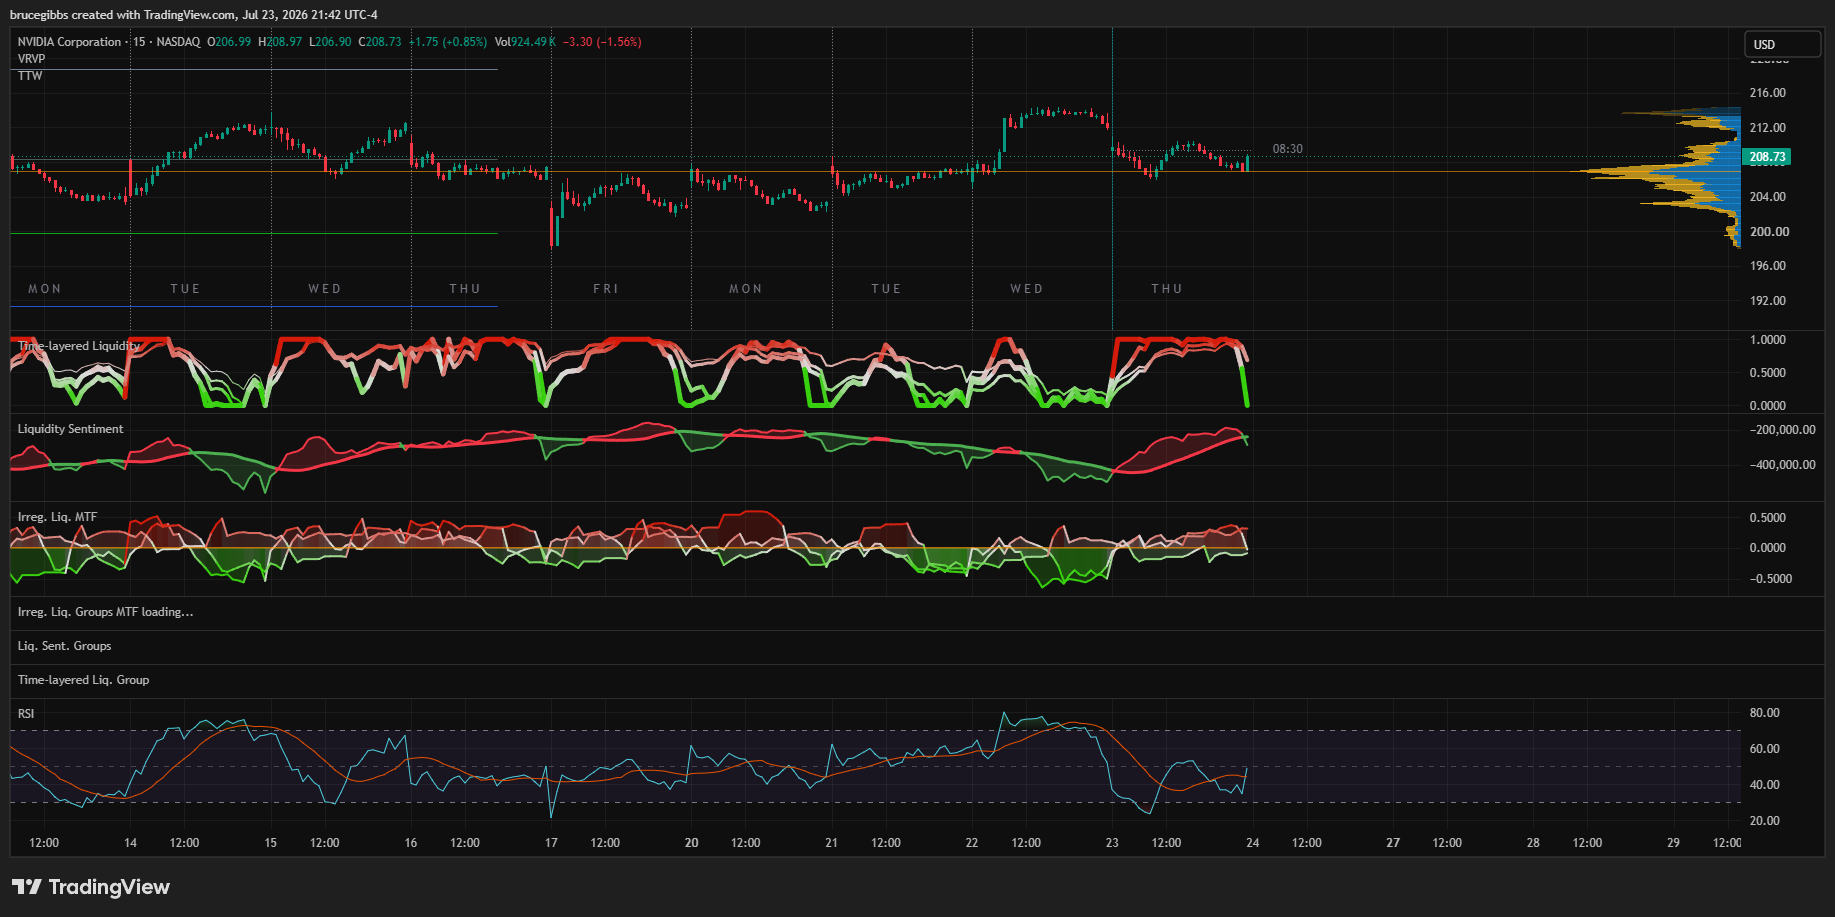Click the 216.00 price axis label
1835x917 pixels.
[x=1767, y=93]
